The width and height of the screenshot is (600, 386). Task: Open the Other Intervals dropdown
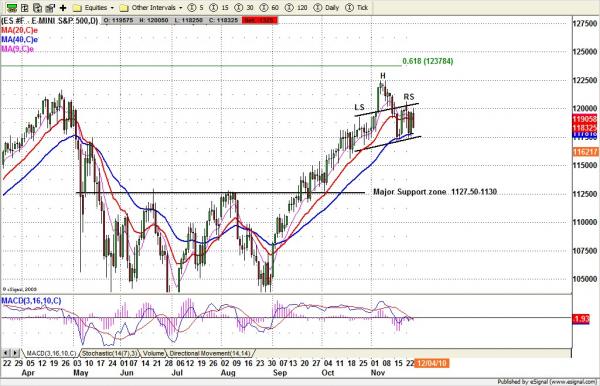(x=150, y=8)
